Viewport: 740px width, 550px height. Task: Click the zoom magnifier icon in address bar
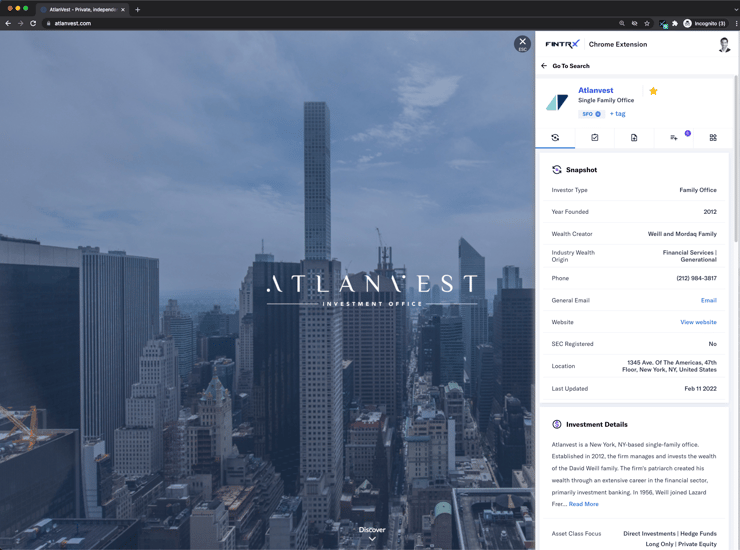622,23
